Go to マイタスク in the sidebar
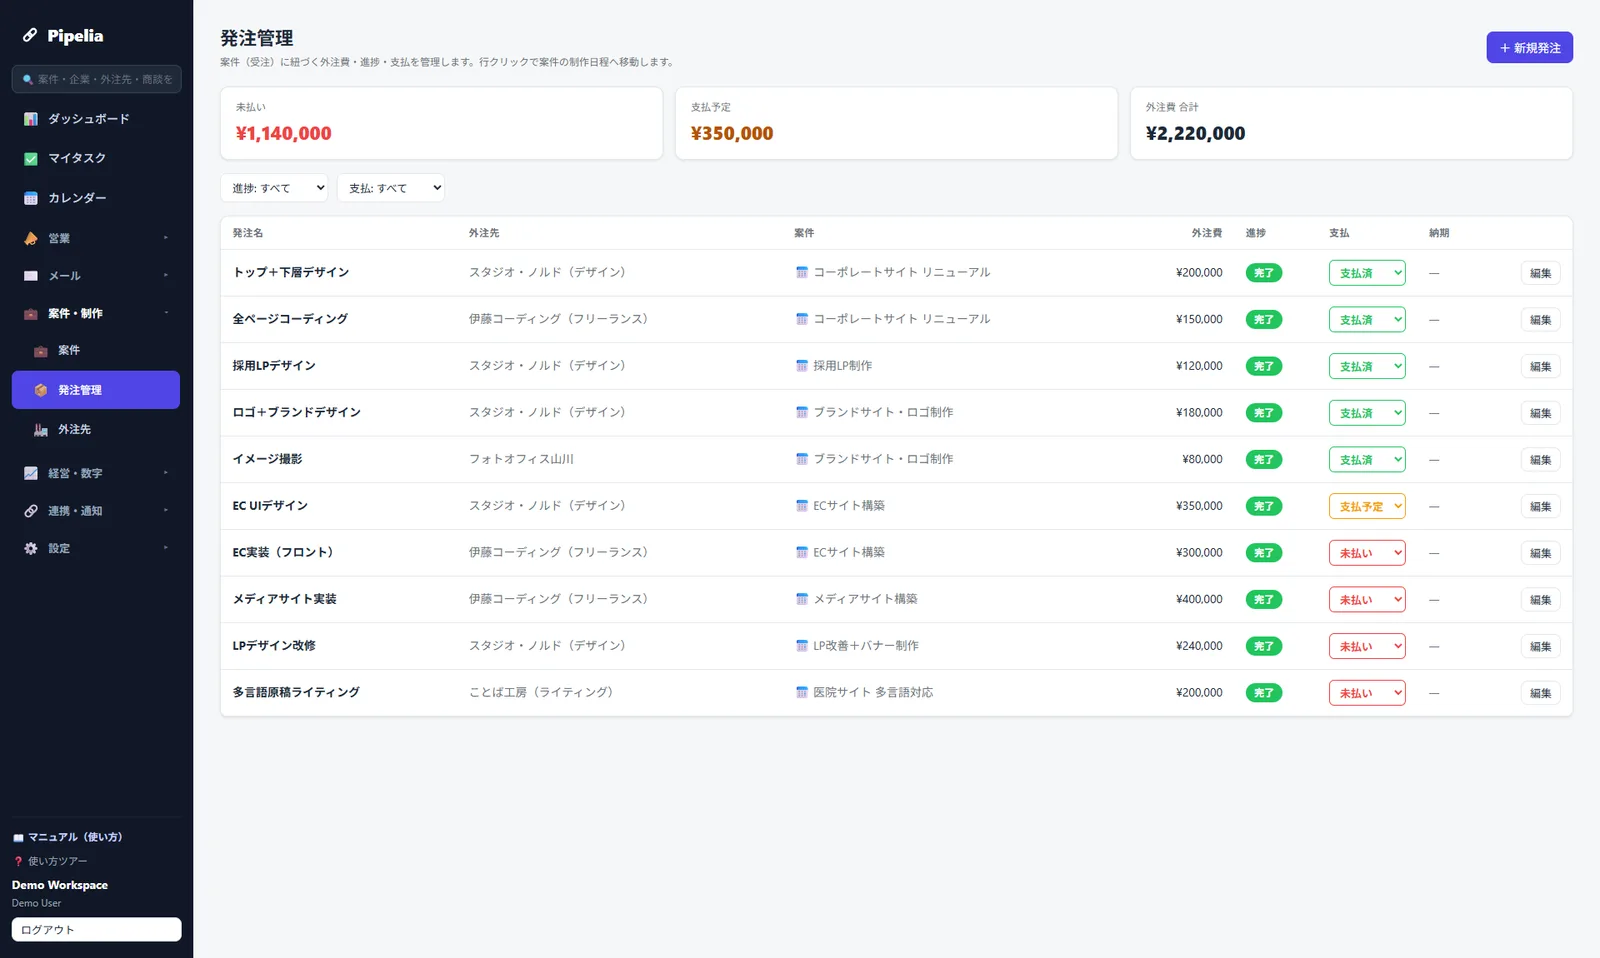The height and width of the screenshot is (958, 1600). (x=96, y=158)
